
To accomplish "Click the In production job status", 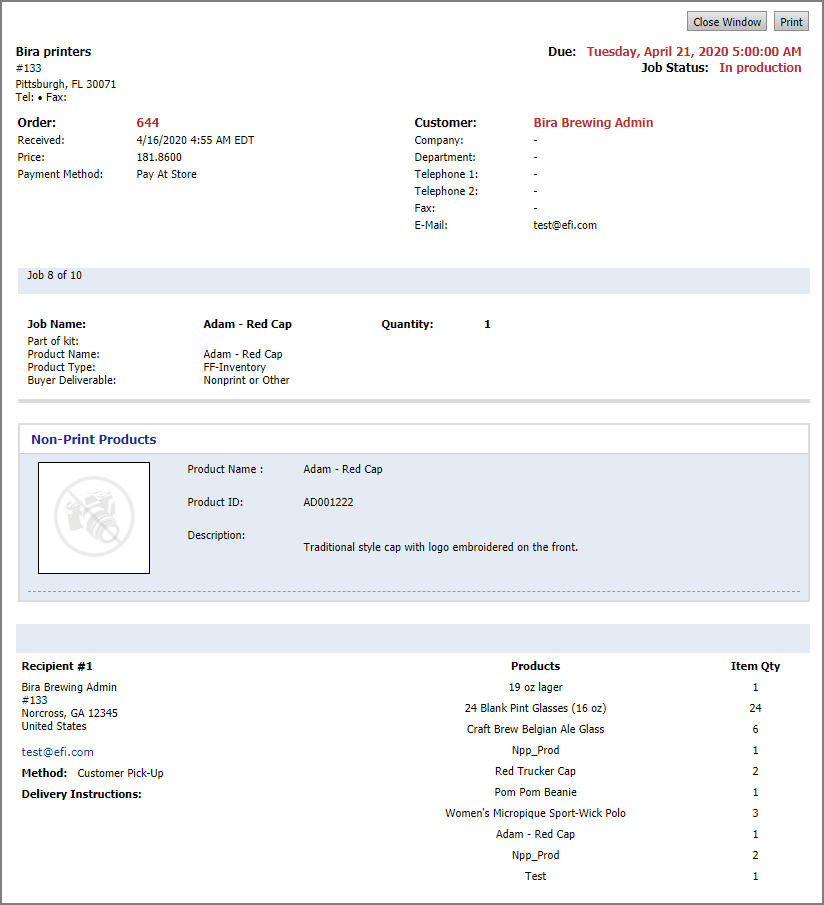I will (x=760, y=68).
